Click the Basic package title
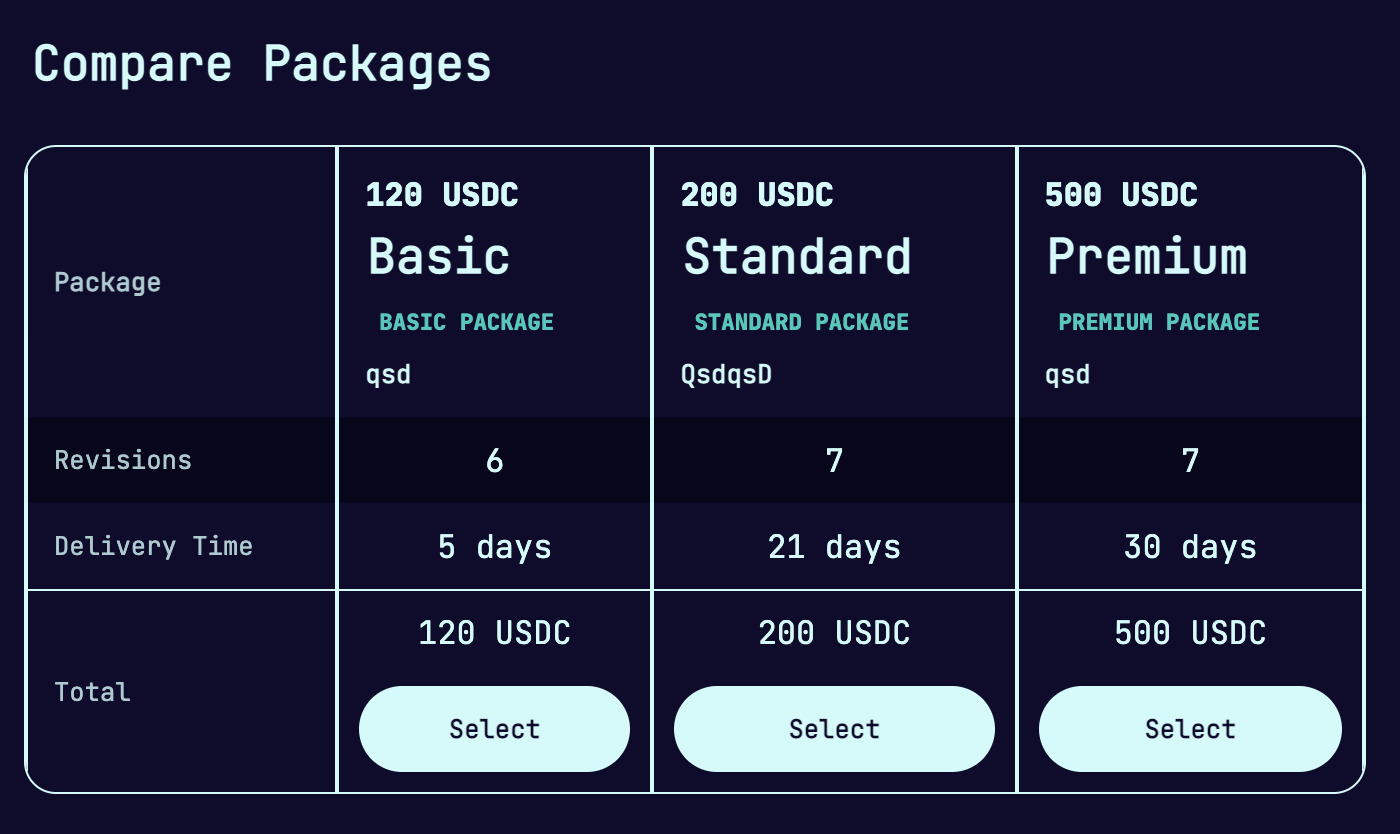This screenshot has width=1400, height=834. pyautogui.click(x=438, y=256)
